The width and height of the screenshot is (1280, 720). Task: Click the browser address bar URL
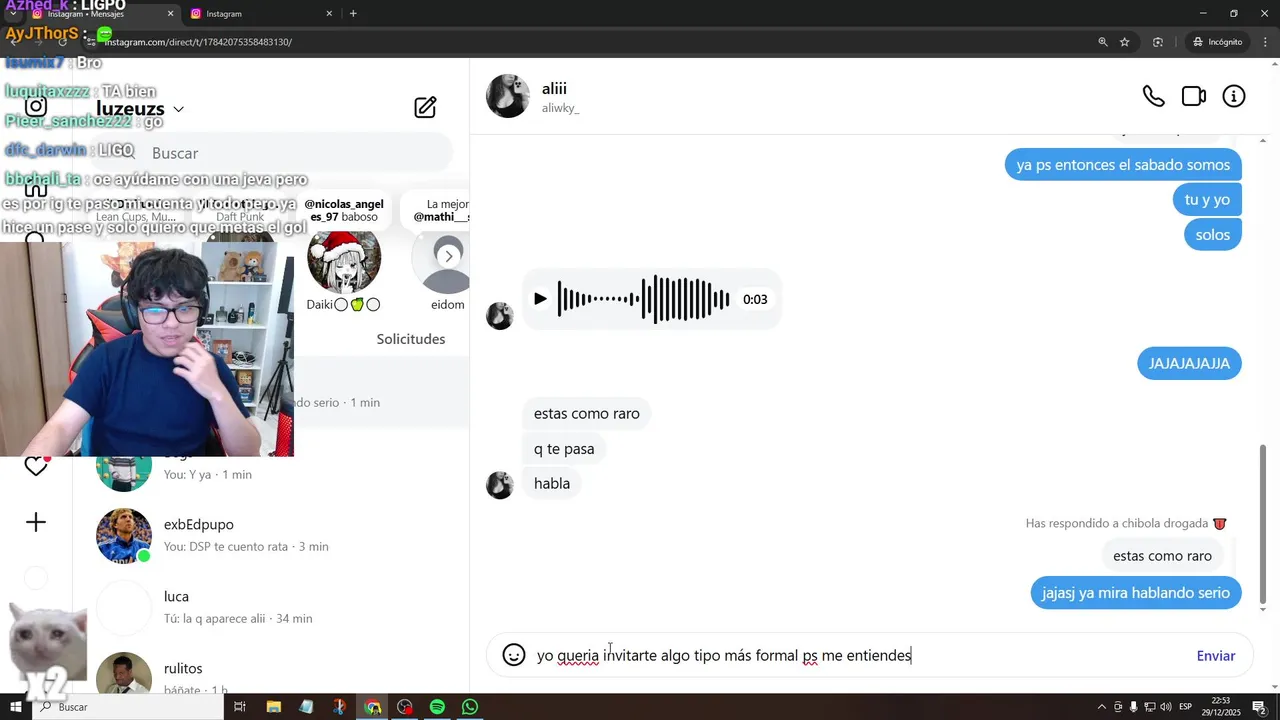click(198, 42)
